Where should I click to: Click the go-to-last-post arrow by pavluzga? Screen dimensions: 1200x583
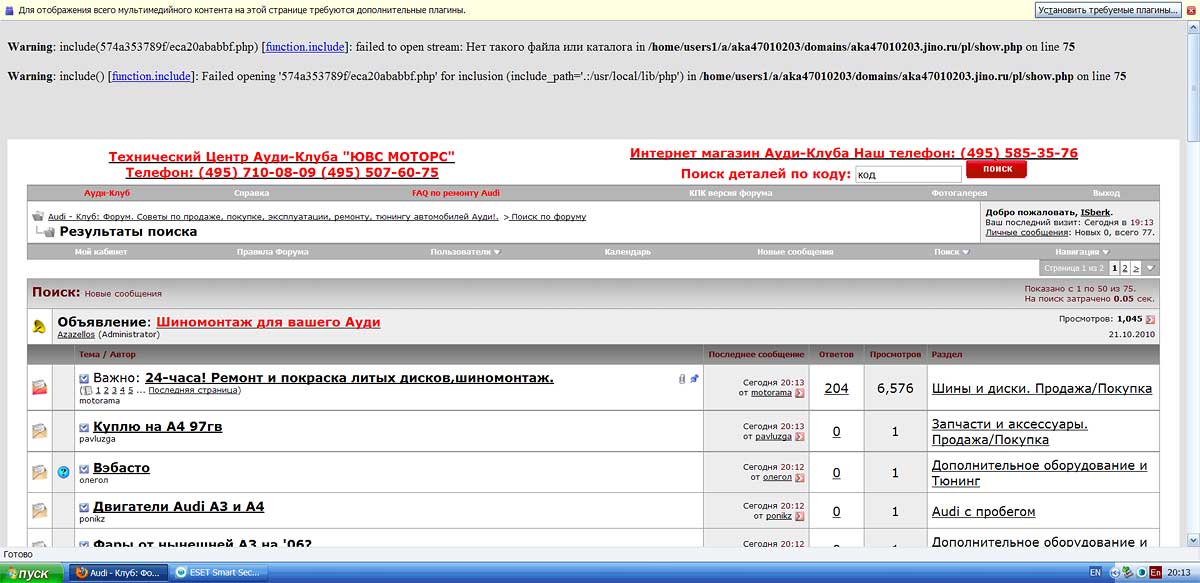(x=799, y=437)
